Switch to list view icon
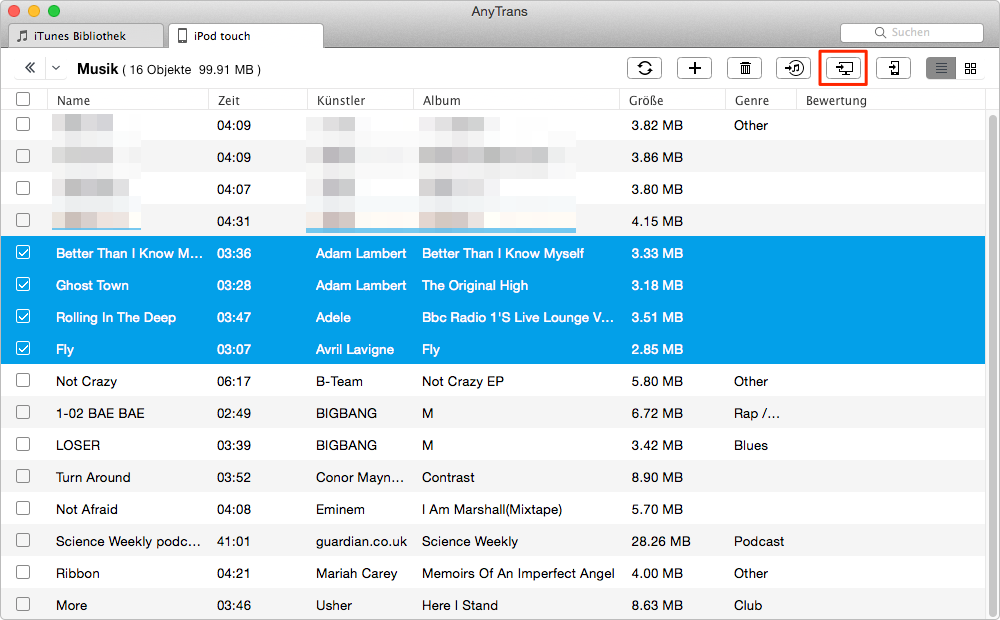Image resolution: width=1000 pixels, height=620 pixels. [941, 68]
